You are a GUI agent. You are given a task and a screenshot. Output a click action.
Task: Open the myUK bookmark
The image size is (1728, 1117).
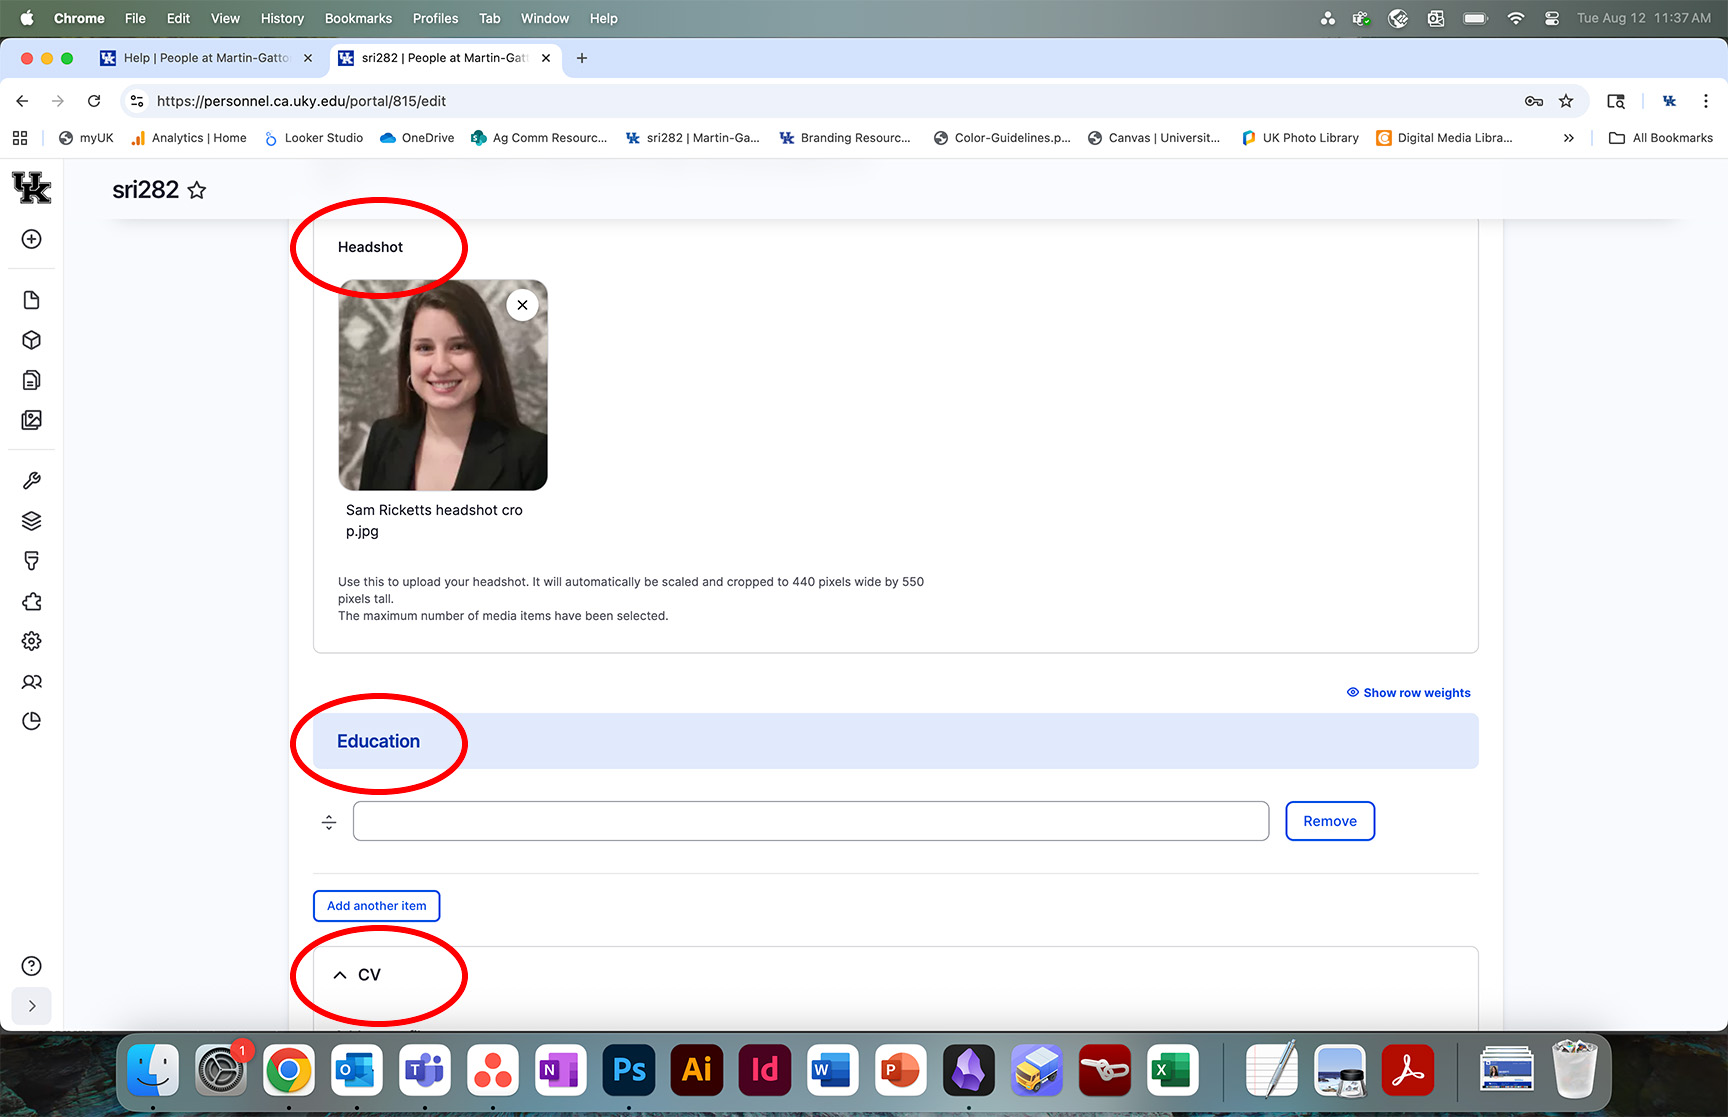tap(86, 138)
